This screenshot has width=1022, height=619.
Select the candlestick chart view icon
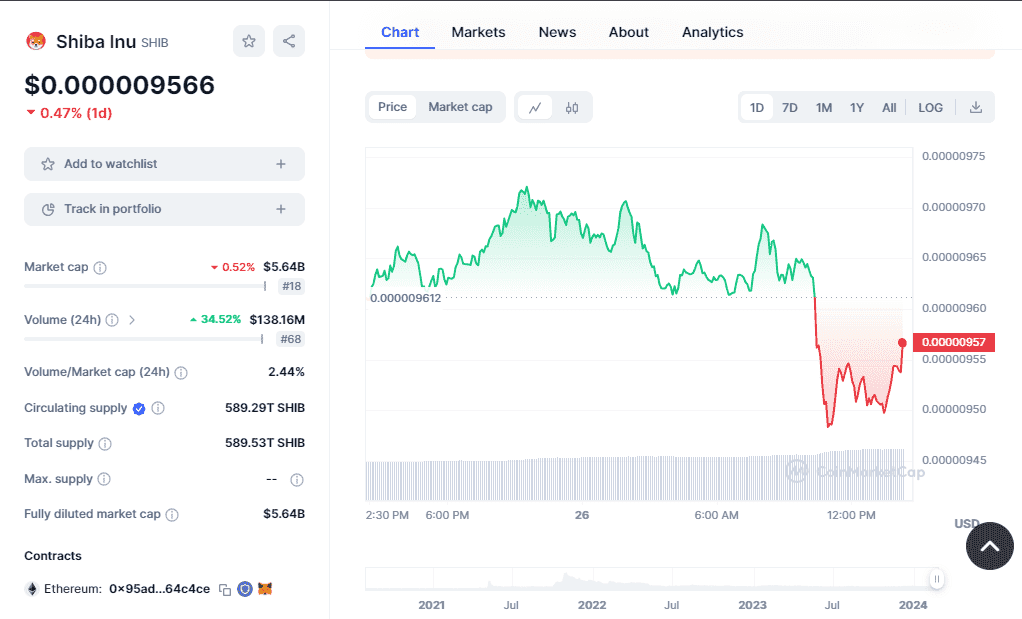(572, 108)
